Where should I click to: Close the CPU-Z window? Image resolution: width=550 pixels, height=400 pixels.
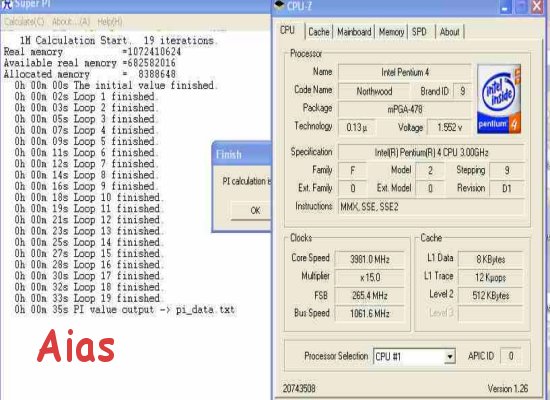[537, 7]
